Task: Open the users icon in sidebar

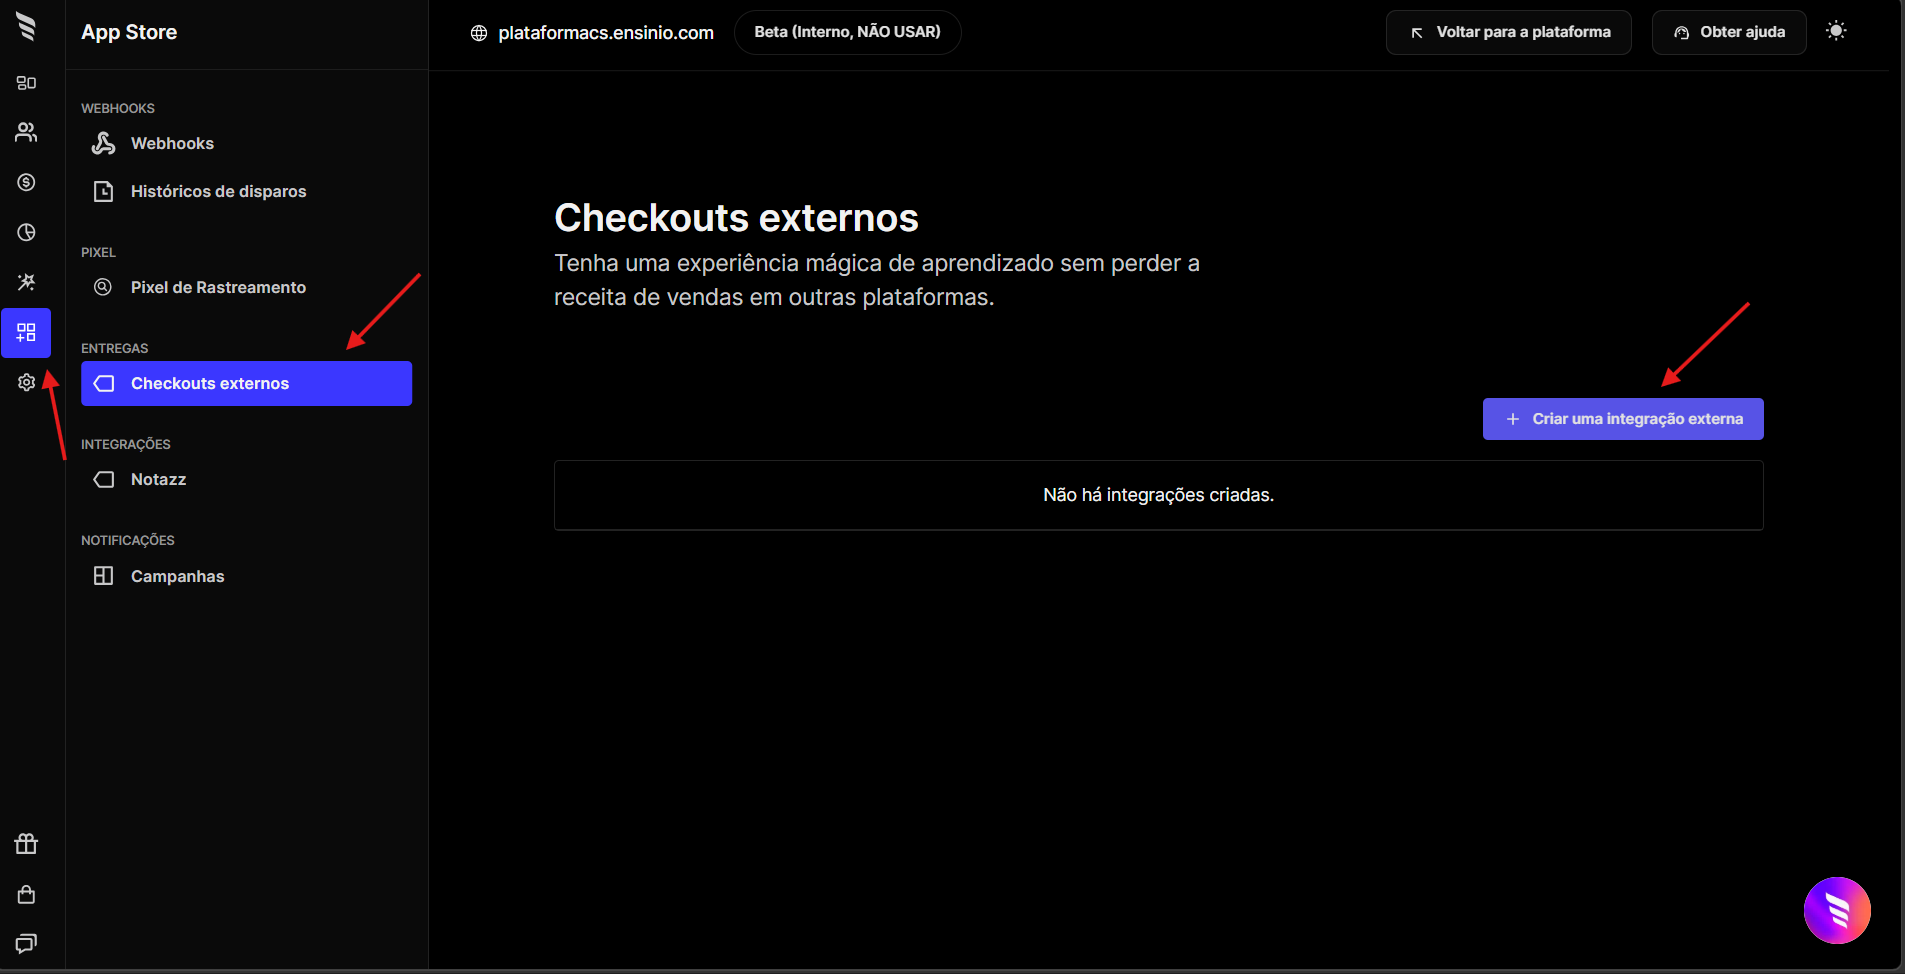Action: click(x=26, y=132)
